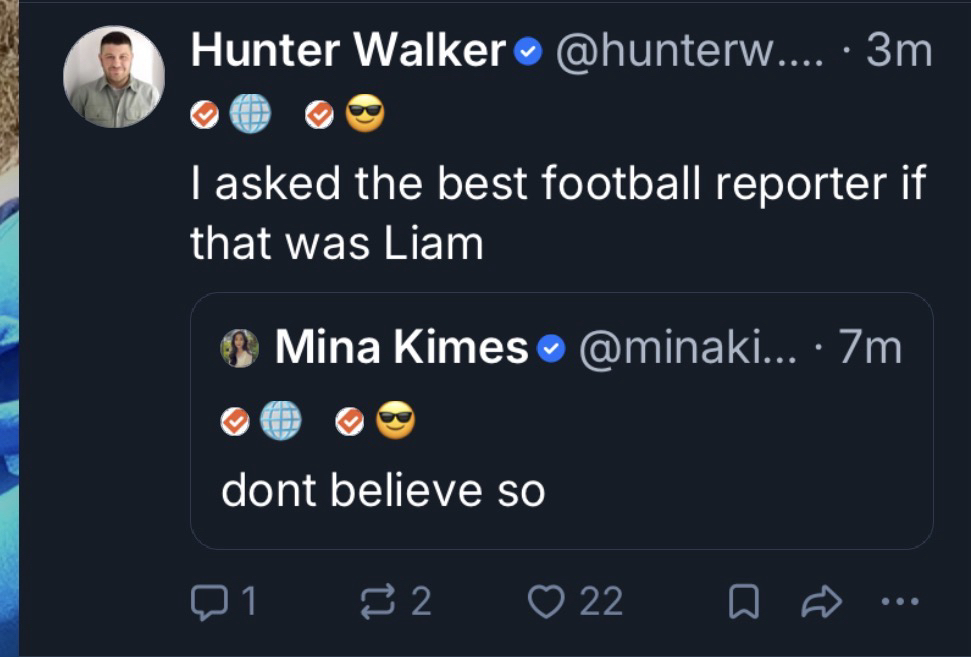
Task: Click Hunter Walker's blue verified badge
Action: (x=527, y=52)
